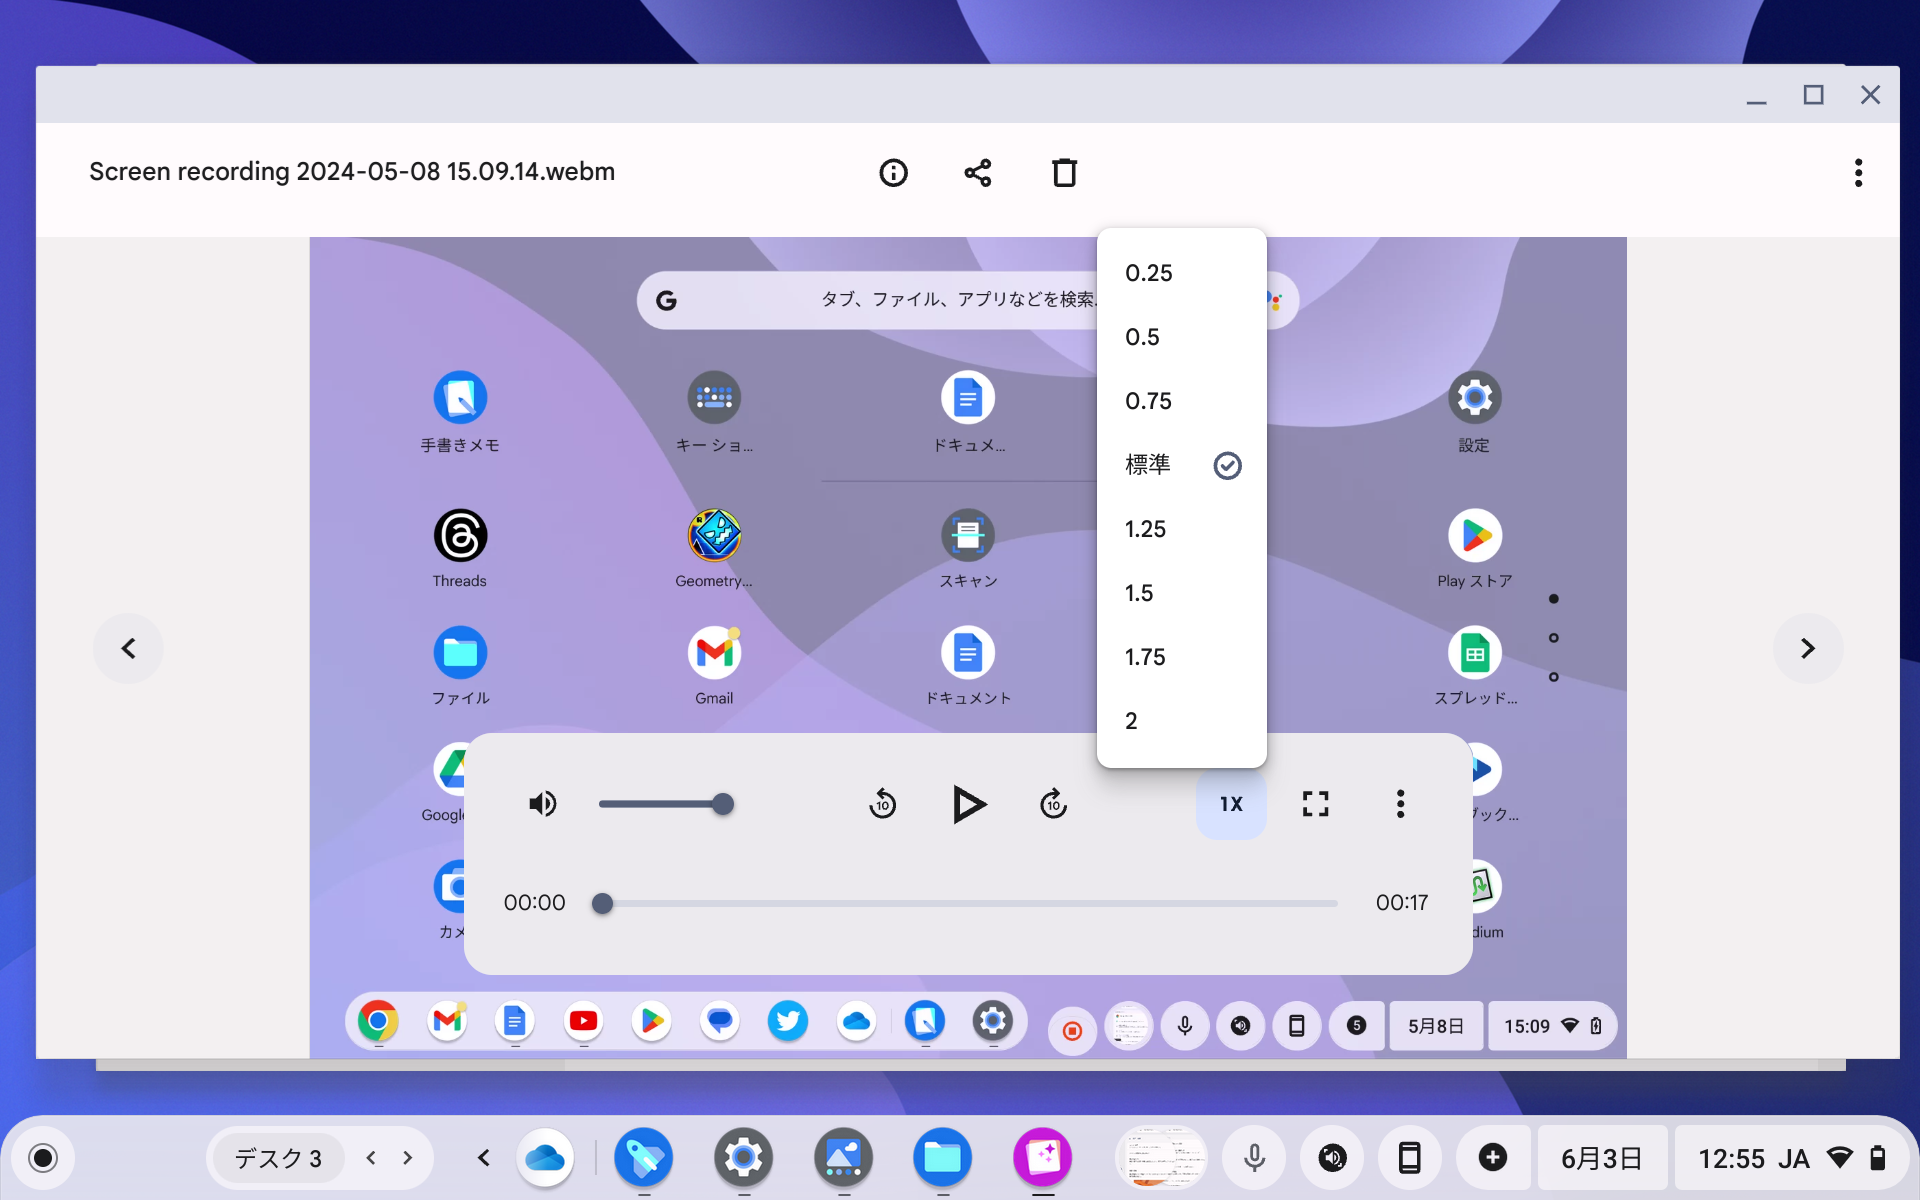Open the file info icon
1920x1200 pixels.
[893, 173]
